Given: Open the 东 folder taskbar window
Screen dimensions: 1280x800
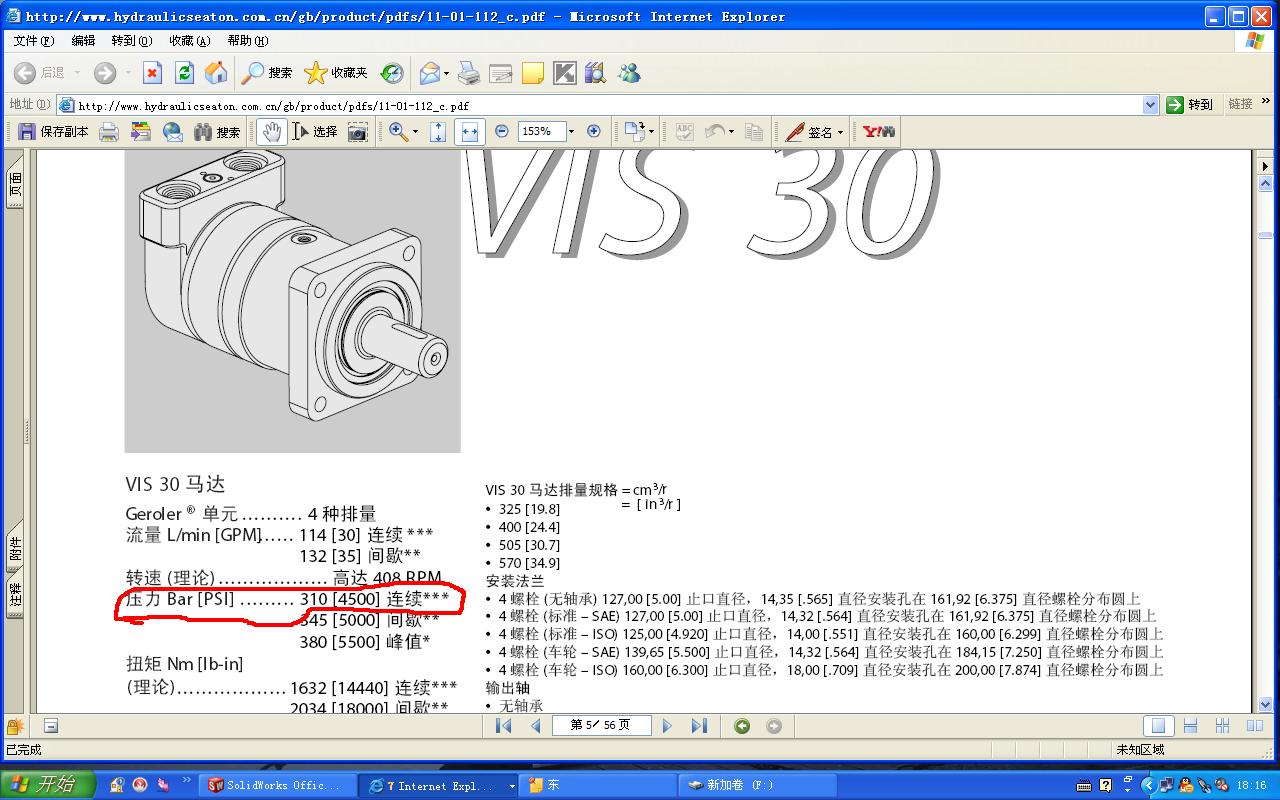Looking at the screenshot, I should (x=599, y=785).
